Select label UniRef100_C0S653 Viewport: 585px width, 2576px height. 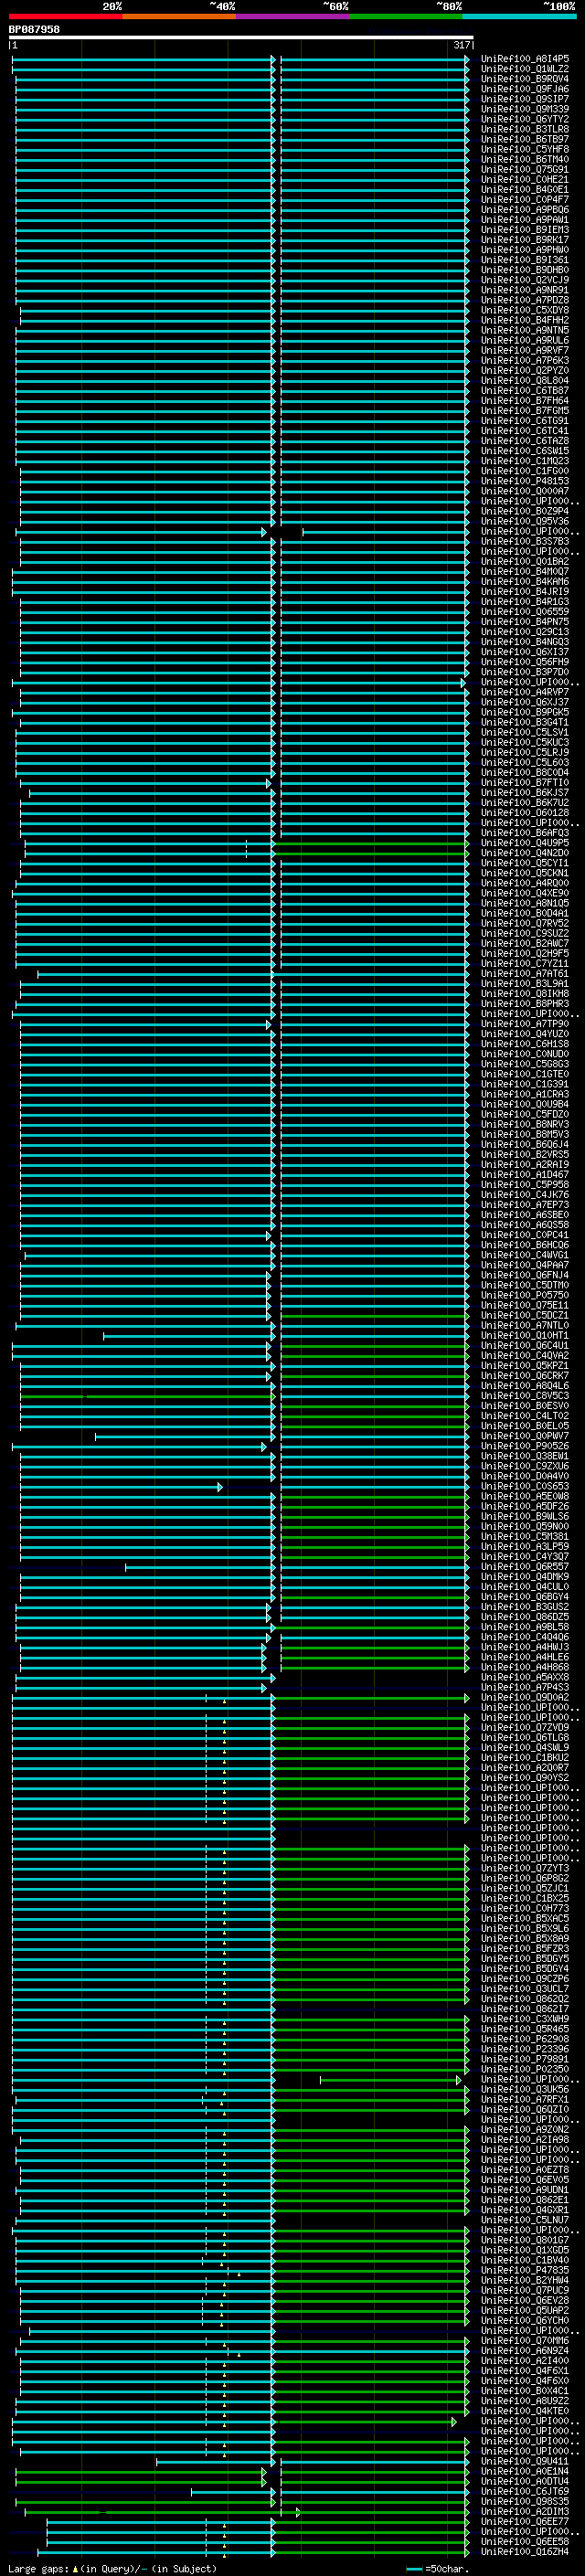(525, 1486)
